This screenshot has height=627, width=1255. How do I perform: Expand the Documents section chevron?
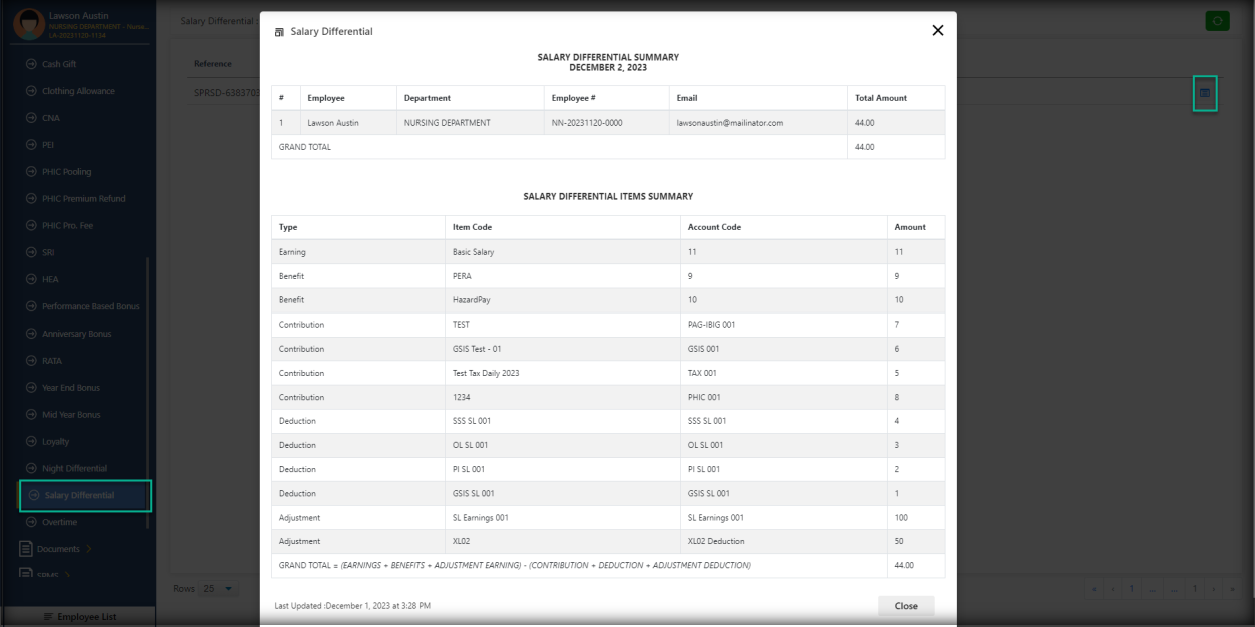coord(88,549)
